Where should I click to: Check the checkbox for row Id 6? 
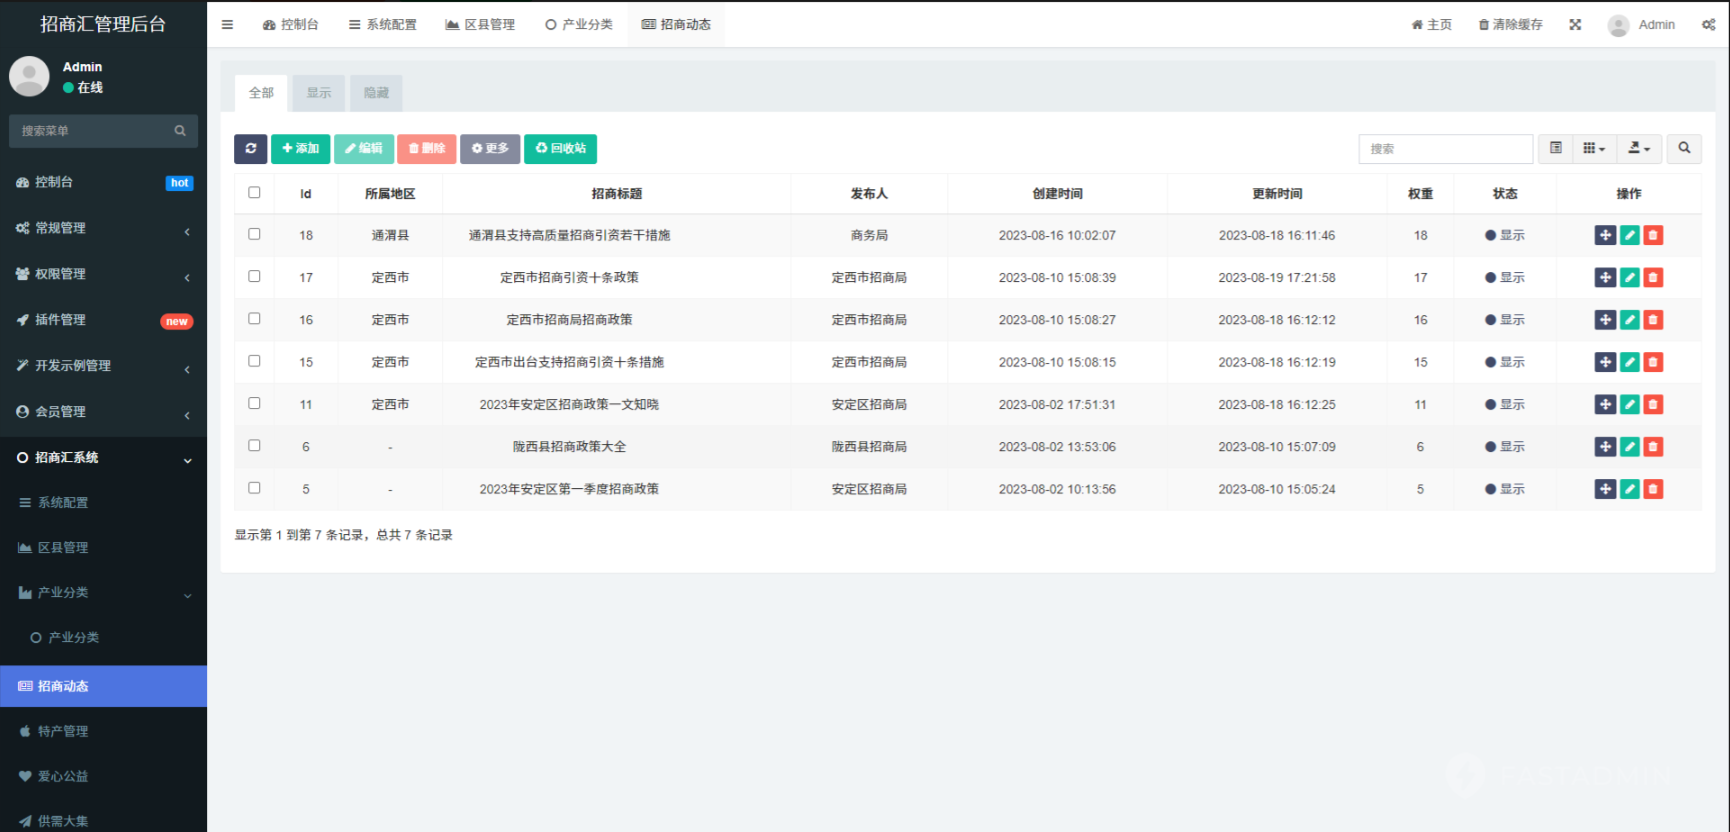click(254, 445)
